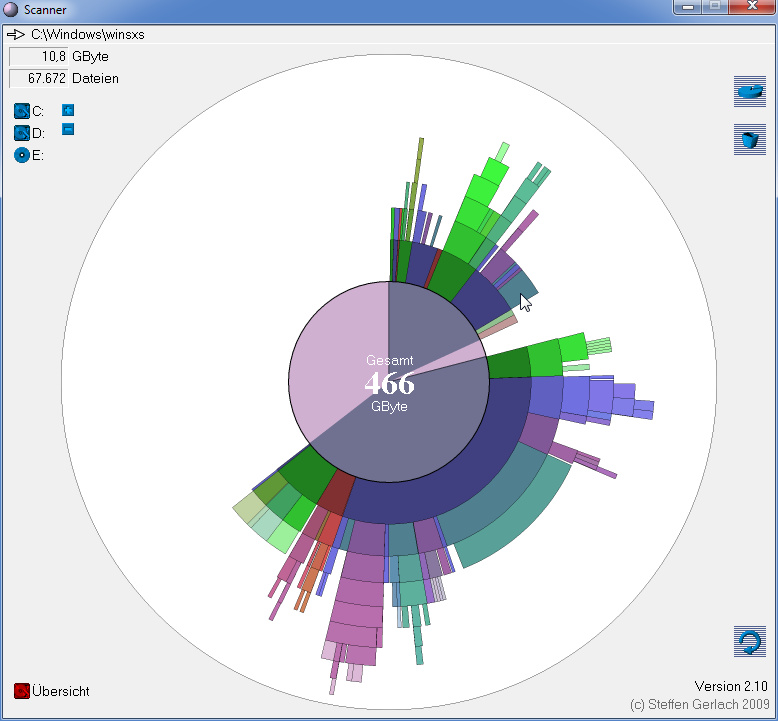Click the Scanner title bar sphere icon
The width and height of the screenshot is (778, 721).
12,10
